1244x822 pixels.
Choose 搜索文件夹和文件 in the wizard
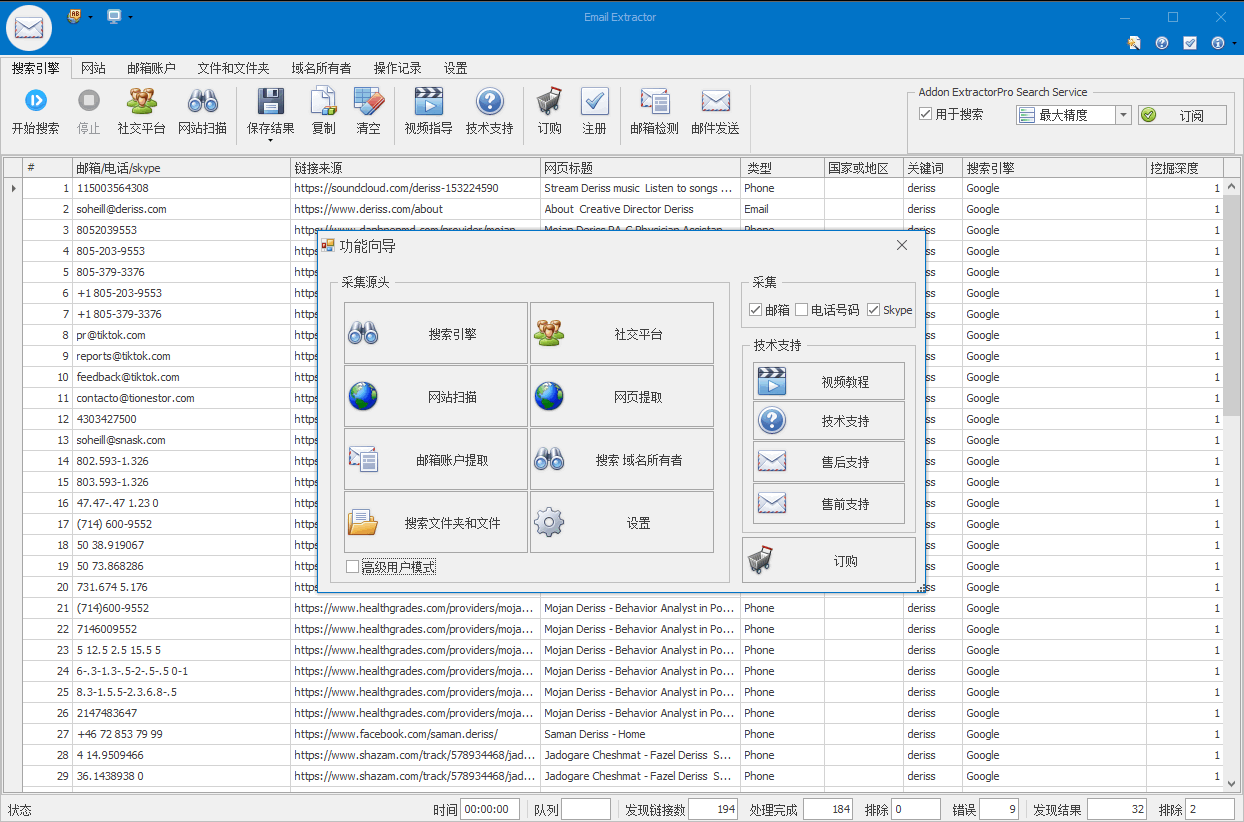coord(436,523)
